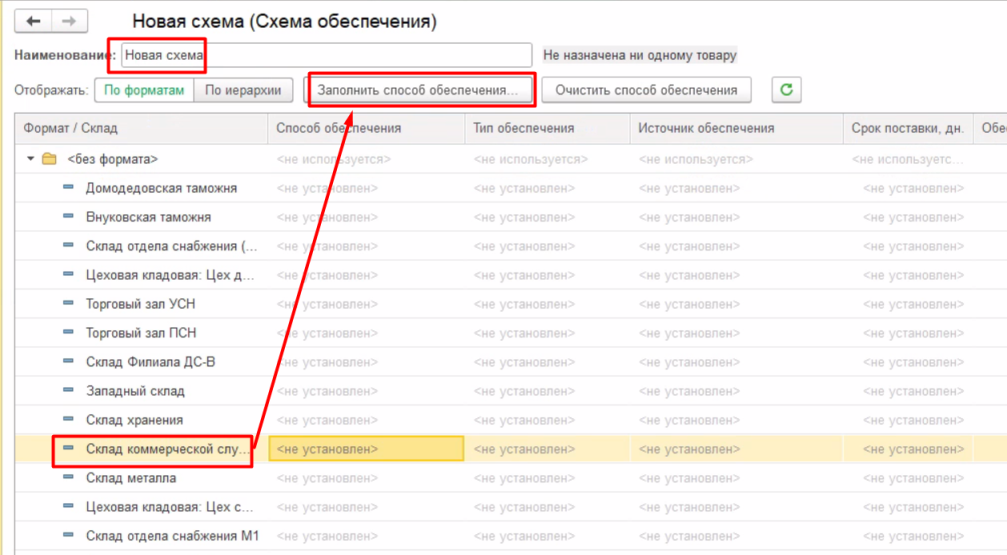Switch display to По форматам
Screen dimensions: 1007x555
click(144, 90)
